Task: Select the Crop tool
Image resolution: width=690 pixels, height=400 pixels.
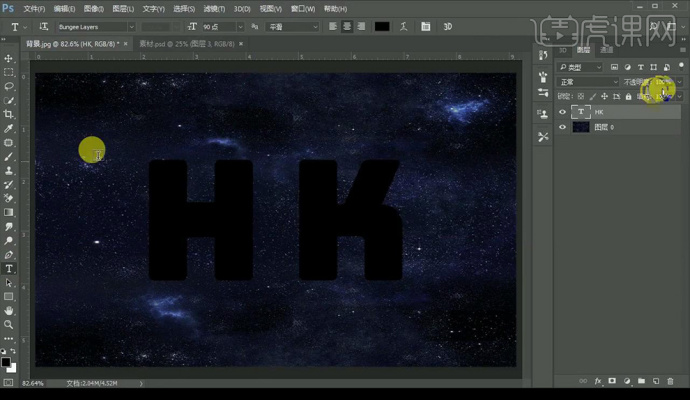Action: click(9, 115)
